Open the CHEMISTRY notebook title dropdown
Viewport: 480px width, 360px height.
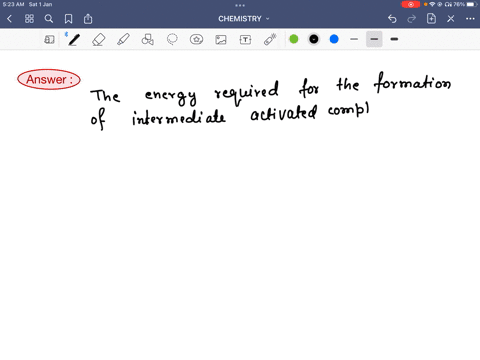(244, 19)
